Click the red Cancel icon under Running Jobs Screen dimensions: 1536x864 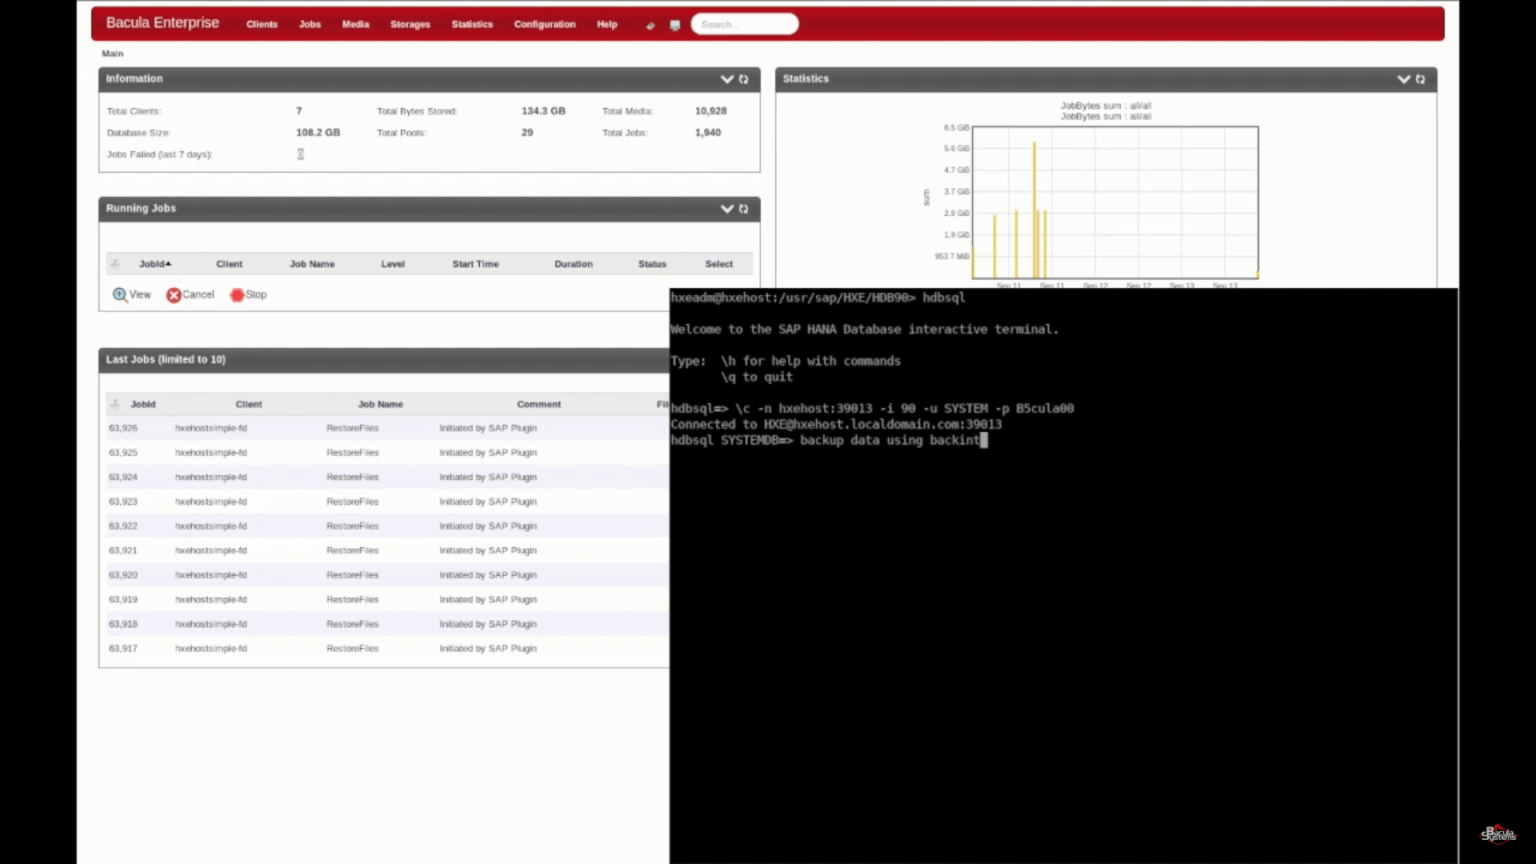(174, 295)
